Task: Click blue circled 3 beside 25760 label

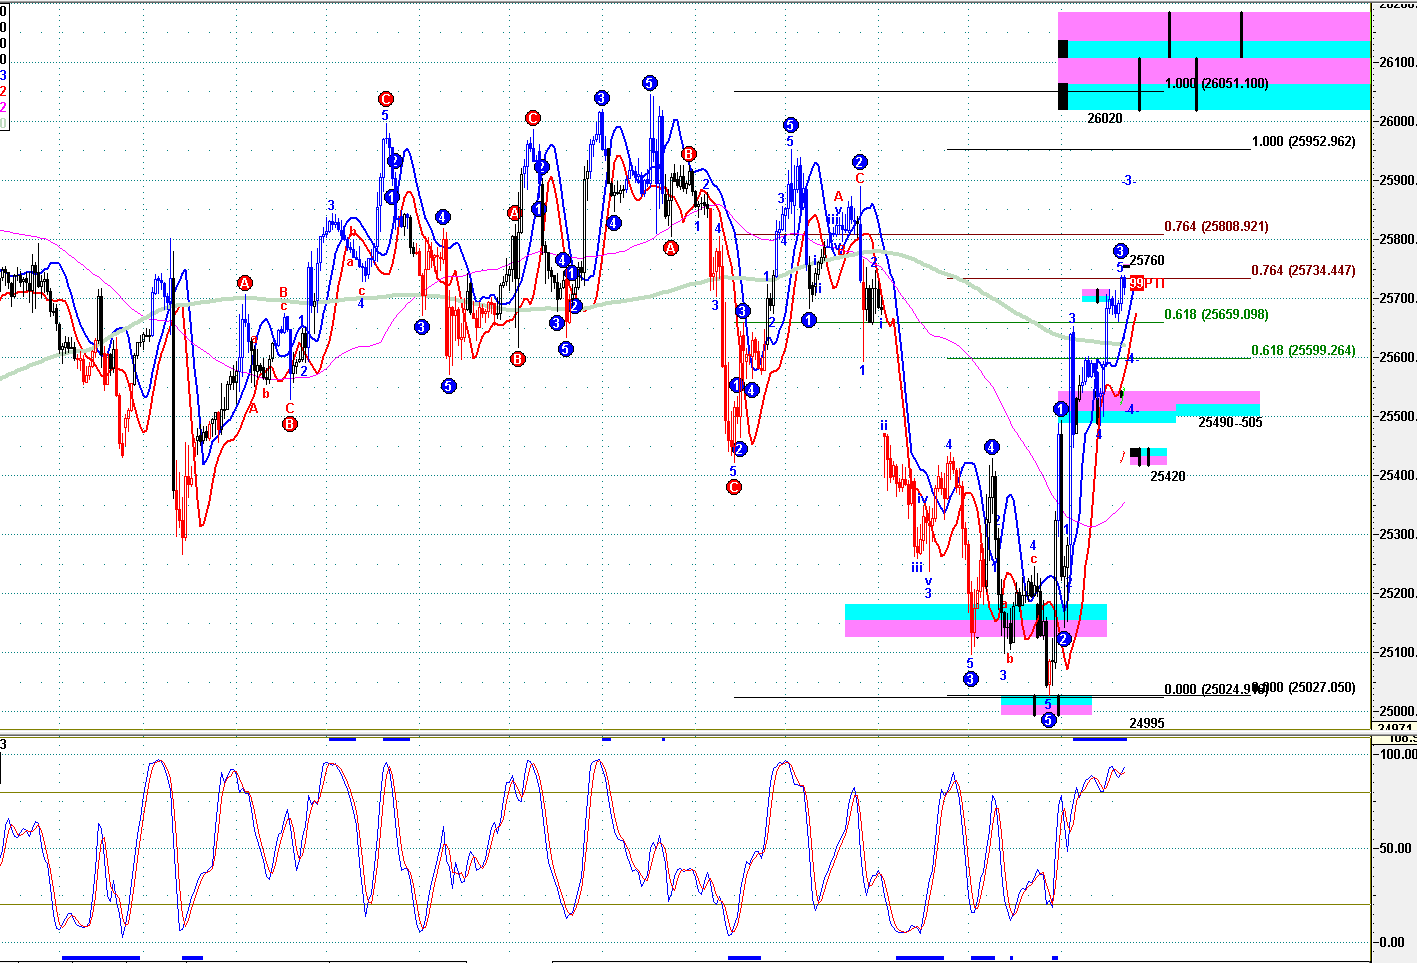Action: [1120, 251]
